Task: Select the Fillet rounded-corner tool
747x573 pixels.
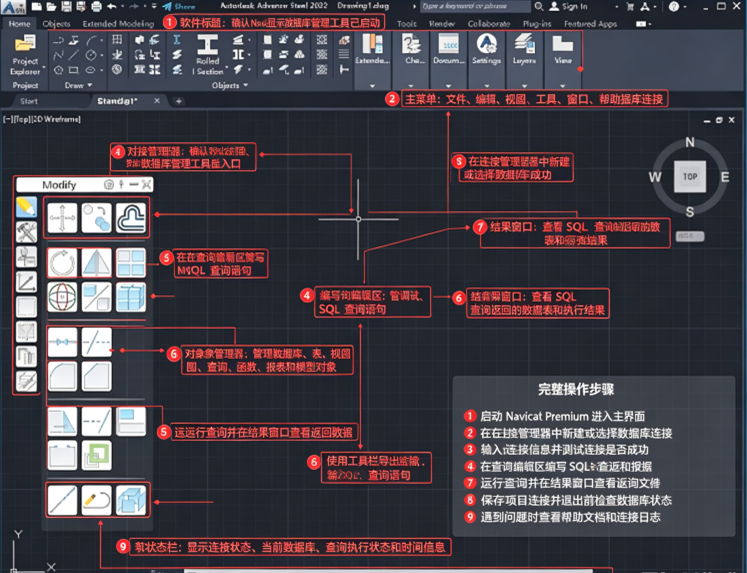Action: pos(62,376)
